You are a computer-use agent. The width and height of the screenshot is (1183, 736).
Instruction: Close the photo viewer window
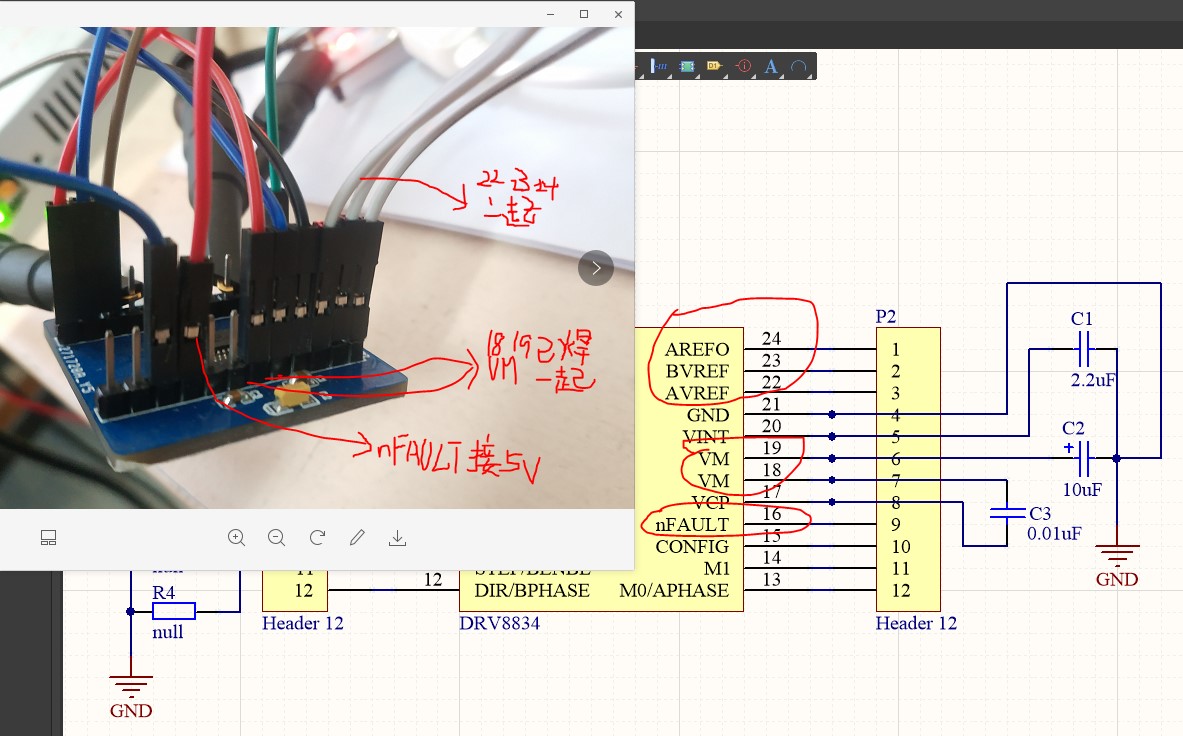pyautogui.click(x=618, y=14)
